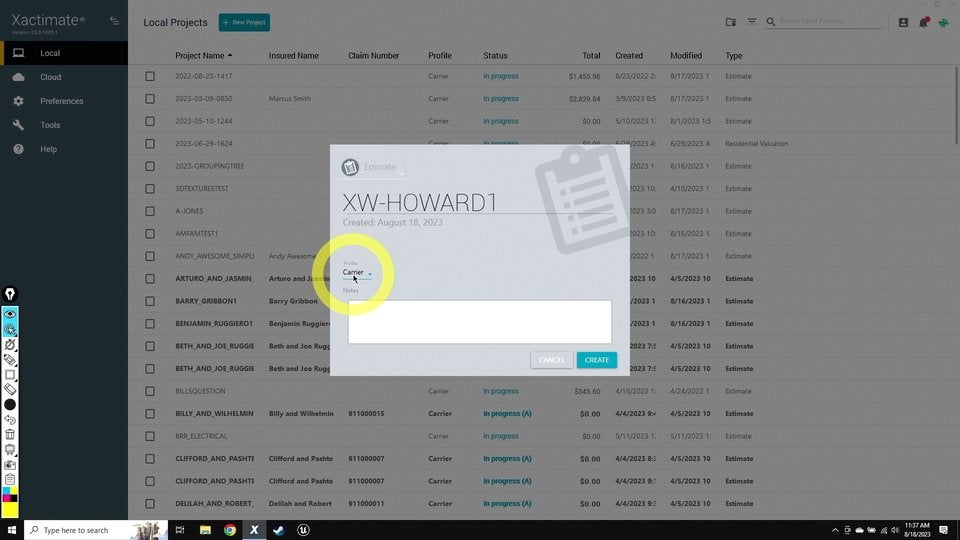
Task: Click the Notes text field
Action: click(479, 322)
